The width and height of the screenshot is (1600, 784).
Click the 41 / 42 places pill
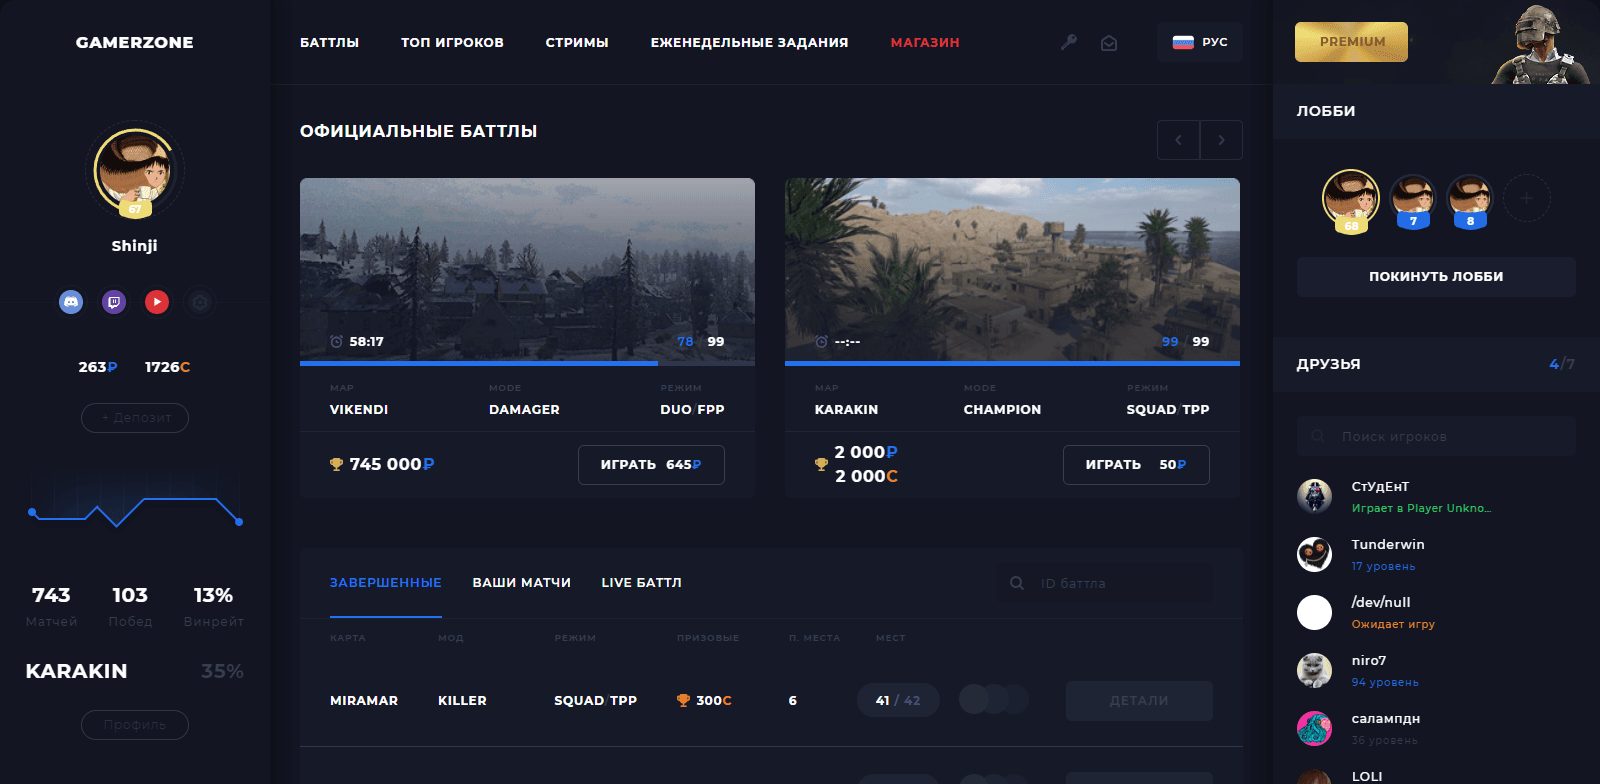click(x=898, y=700)
